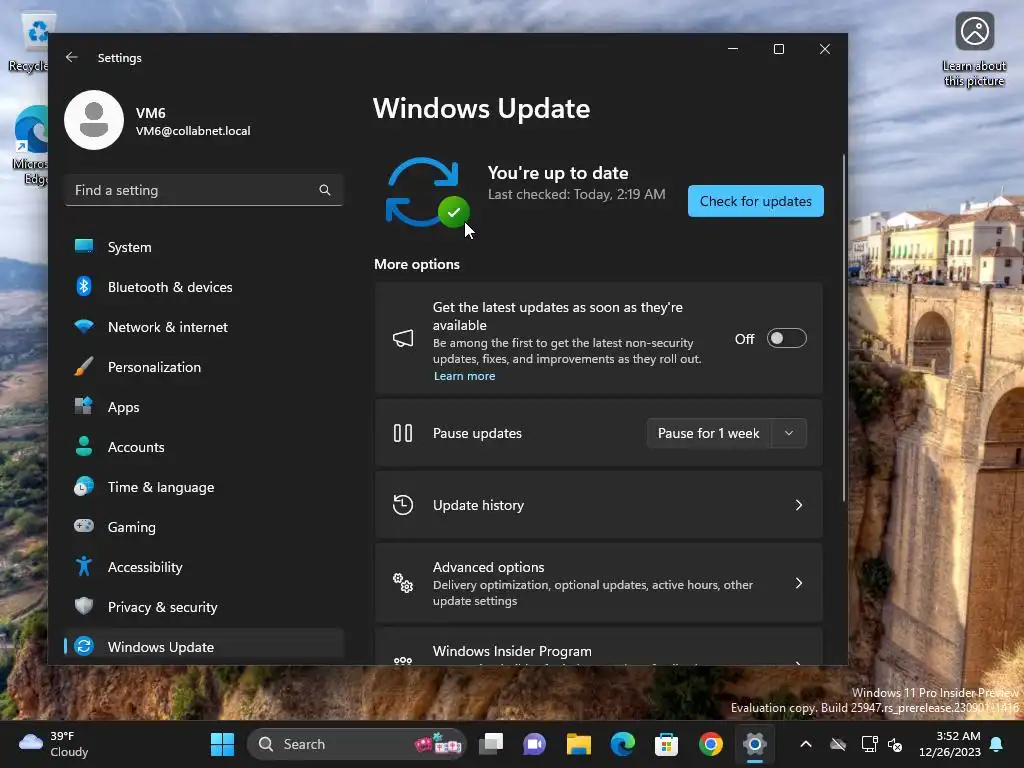The width and height of the screenshot is (1024, 768).
Task: Click Pause for 1 week button
Action: coord(709,433)
